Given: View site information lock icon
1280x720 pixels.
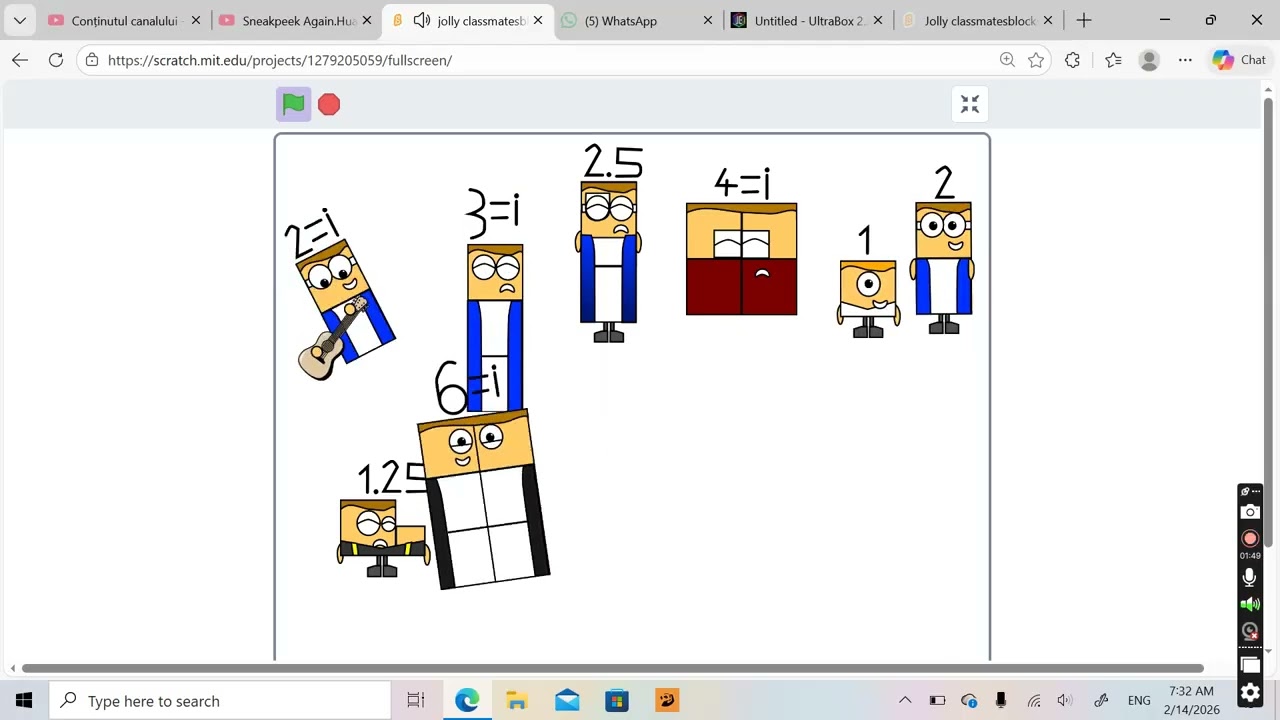Looking at the screenshot, I should tap(92, 60).
